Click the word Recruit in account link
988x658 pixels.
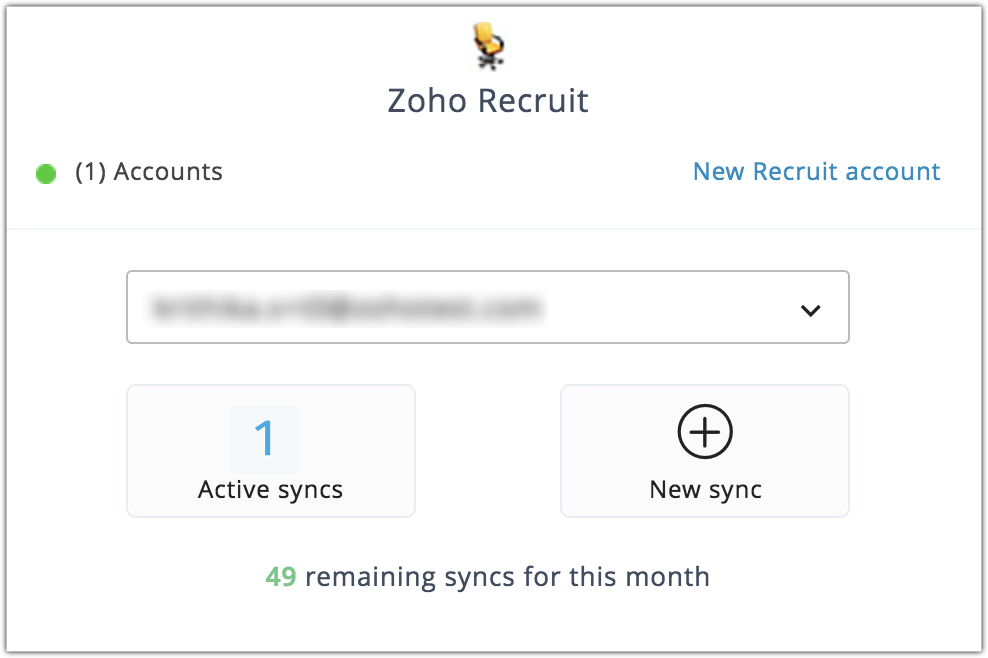[x=795, y=172]
